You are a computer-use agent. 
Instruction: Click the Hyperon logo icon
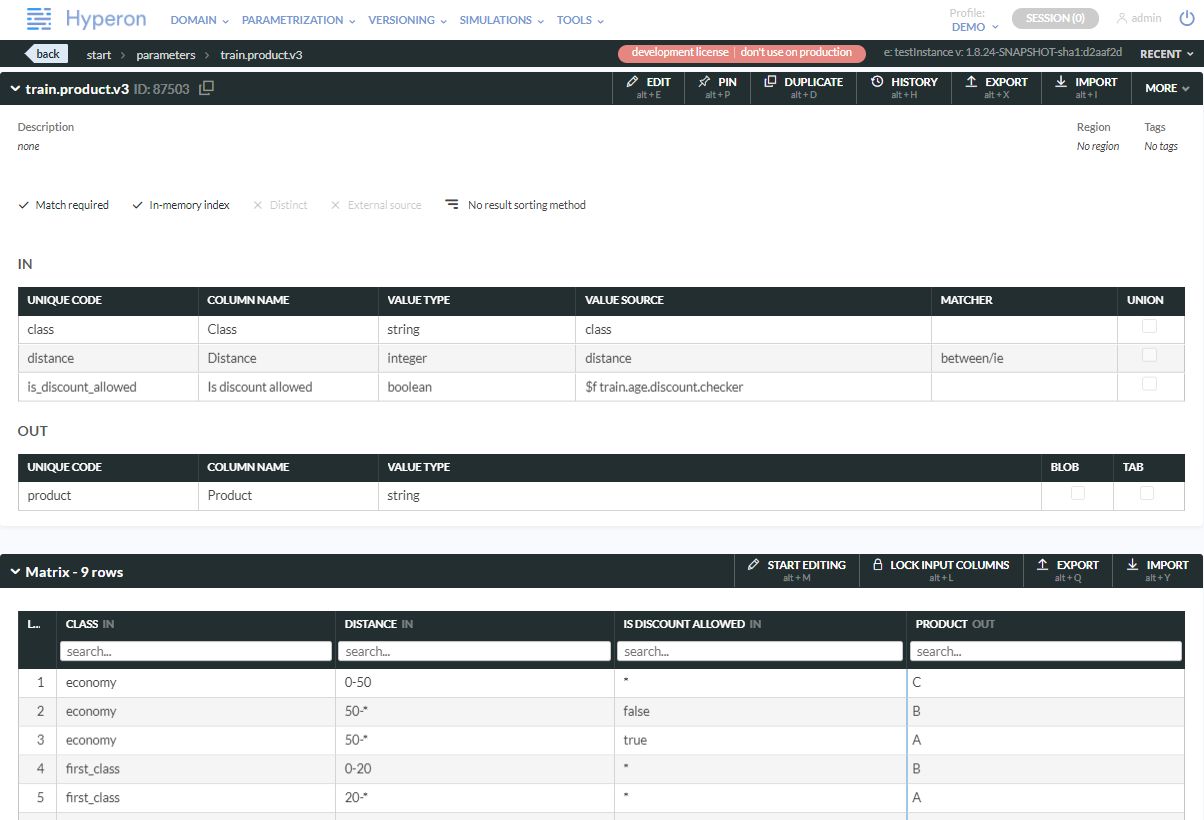[39, 19]
